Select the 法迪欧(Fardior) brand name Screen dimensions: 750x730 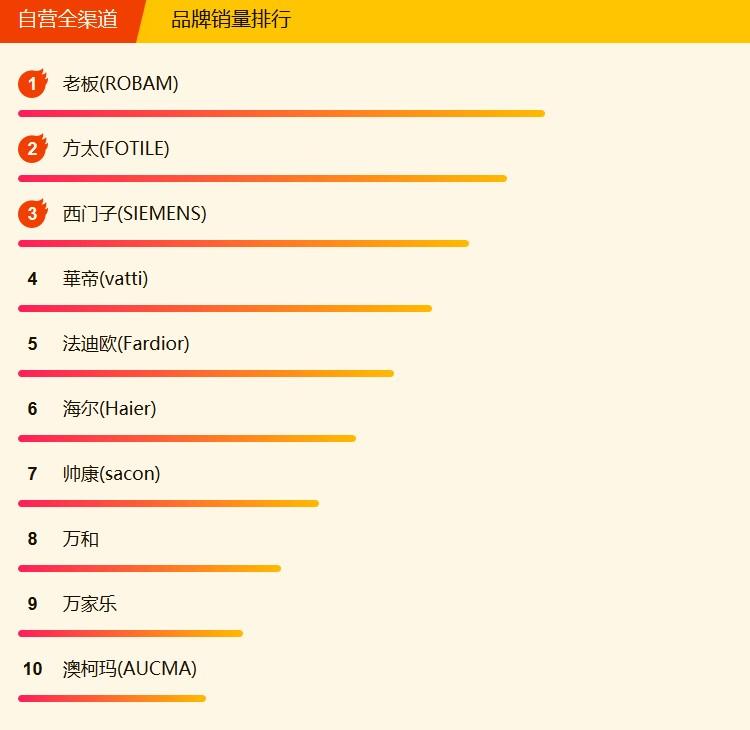click(126, 344)
